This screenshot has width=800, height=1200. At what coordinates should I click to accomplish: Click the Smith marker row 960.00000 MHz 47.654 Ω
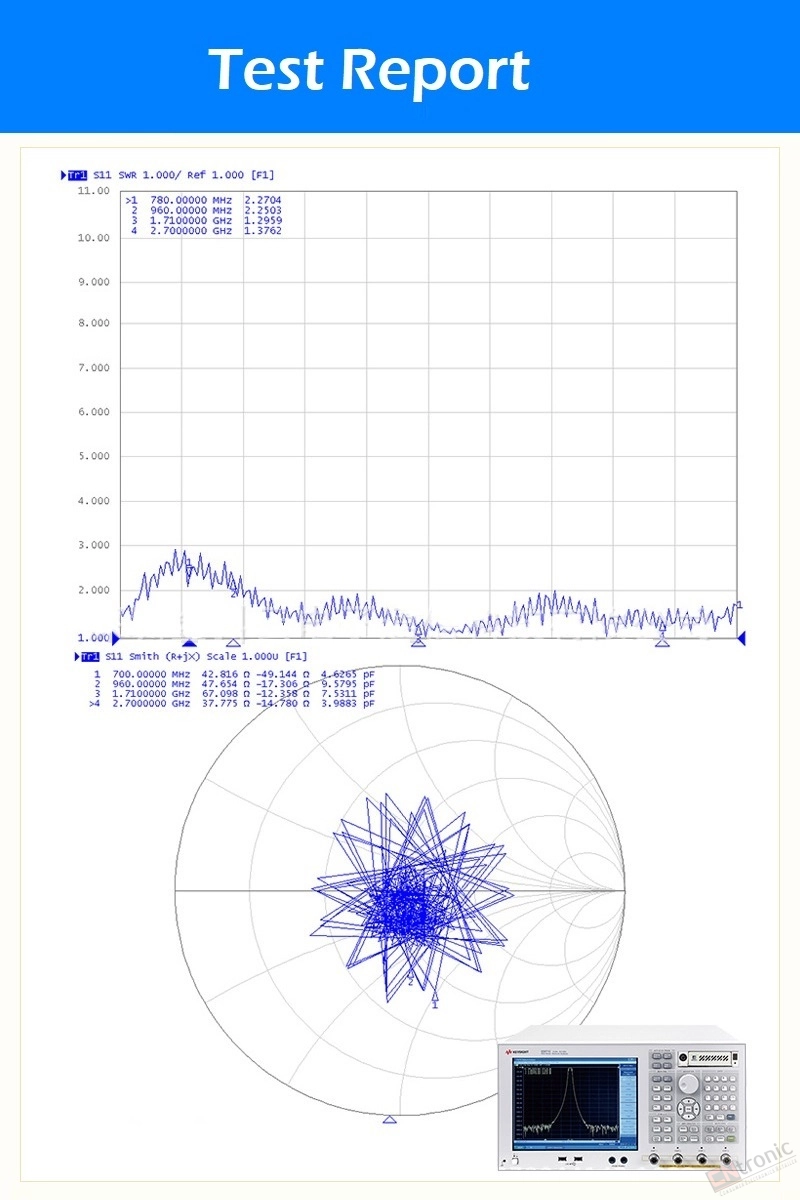pyautogui.click(x=234, y=684)
